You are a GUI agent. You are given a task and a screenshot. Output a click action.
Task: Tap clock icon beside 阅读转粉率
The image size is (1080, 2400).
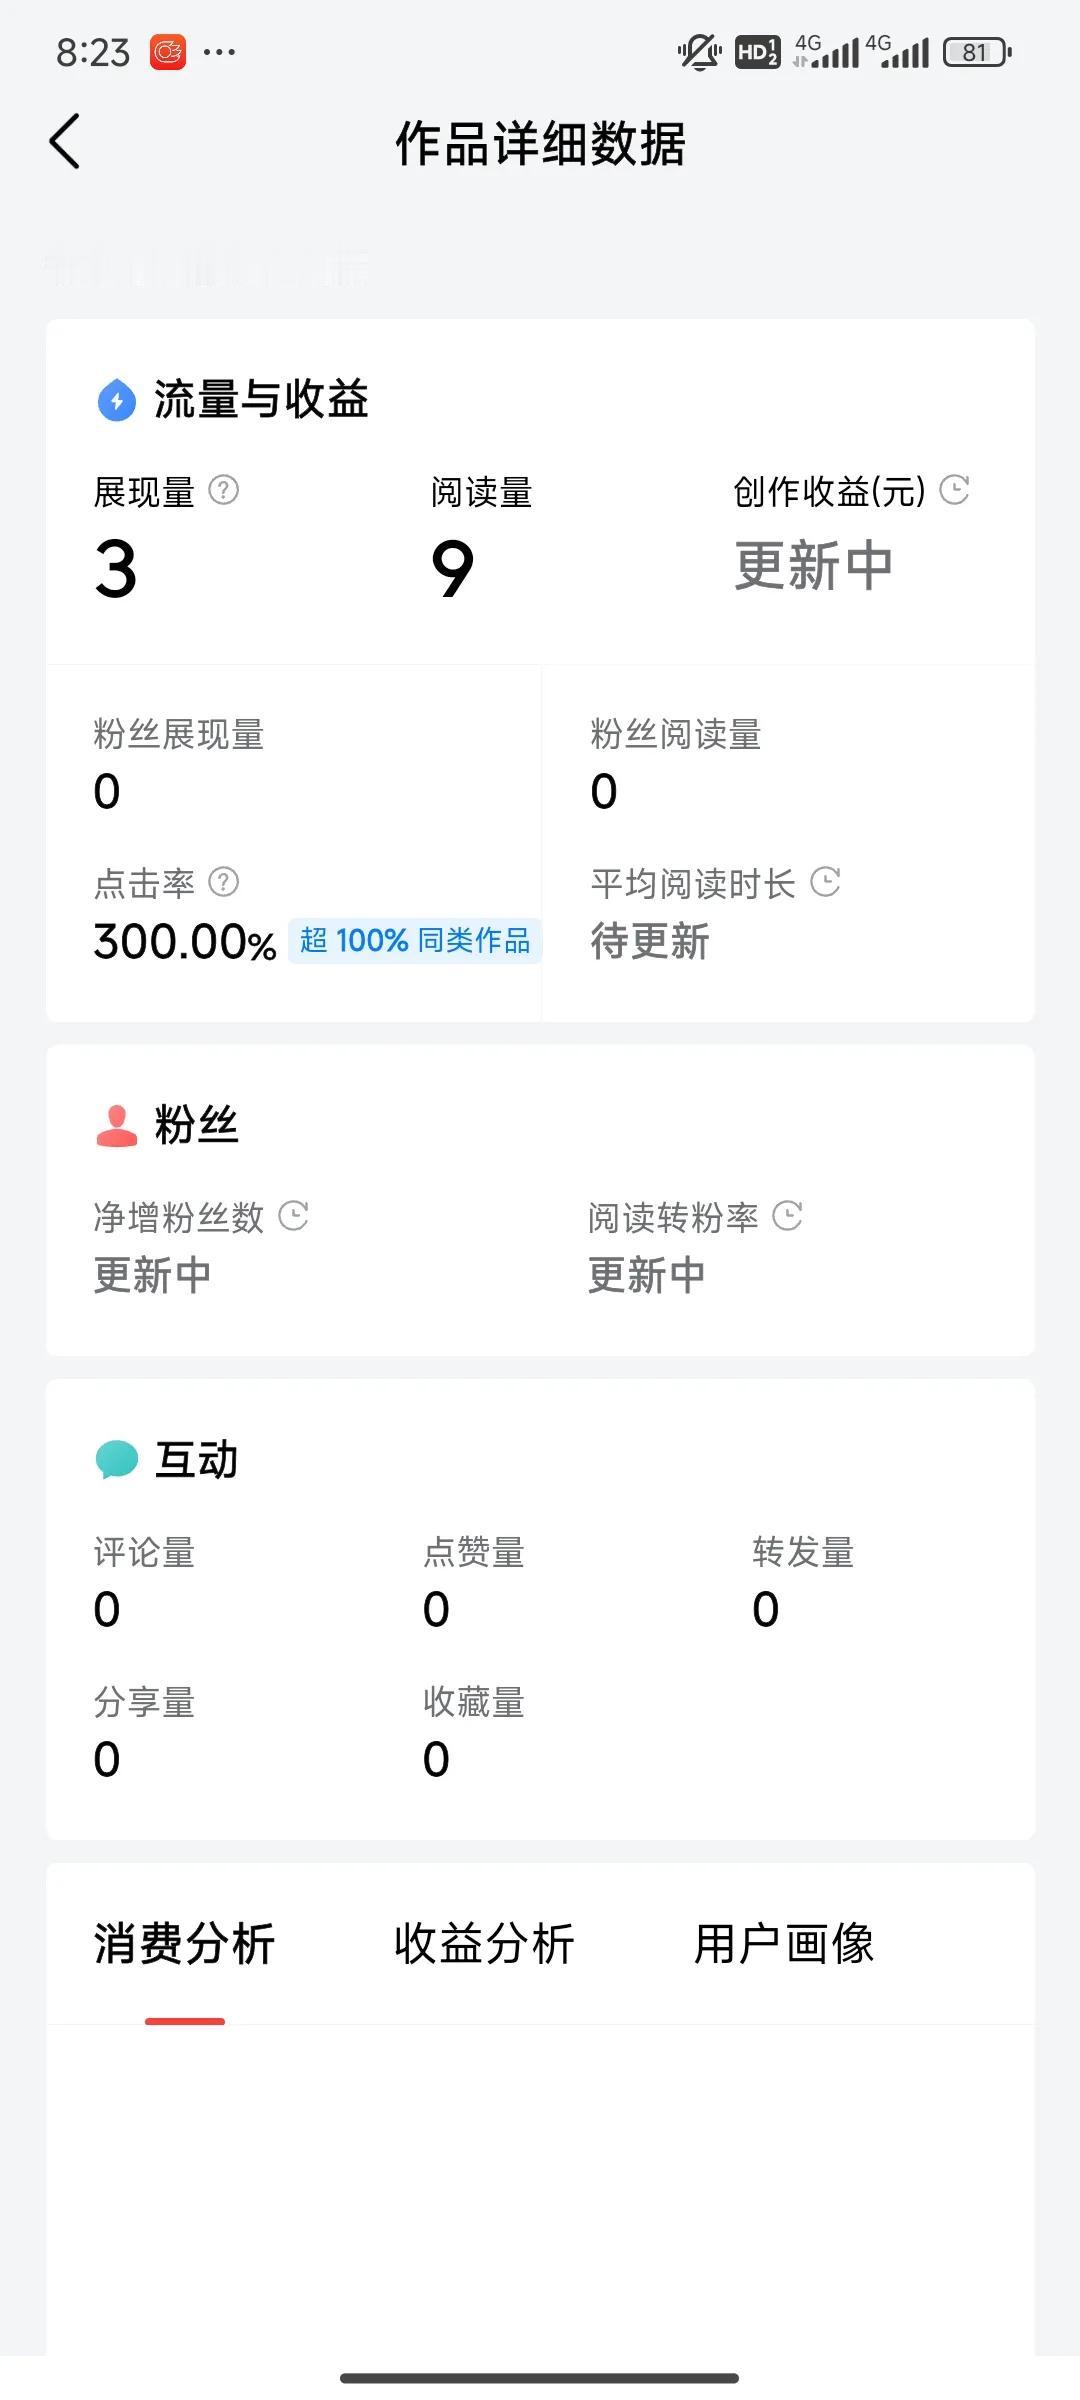[788, 1216]
